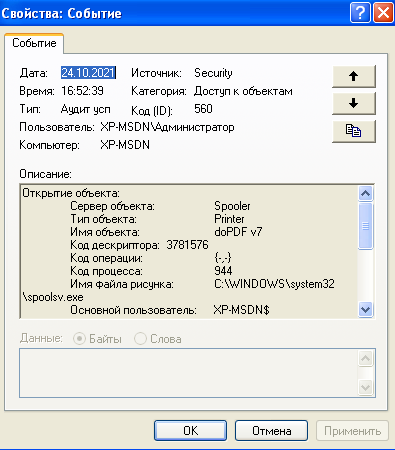The image size is (395, 450).
Task: Click the source value Security
Action: tap(213, 73)
